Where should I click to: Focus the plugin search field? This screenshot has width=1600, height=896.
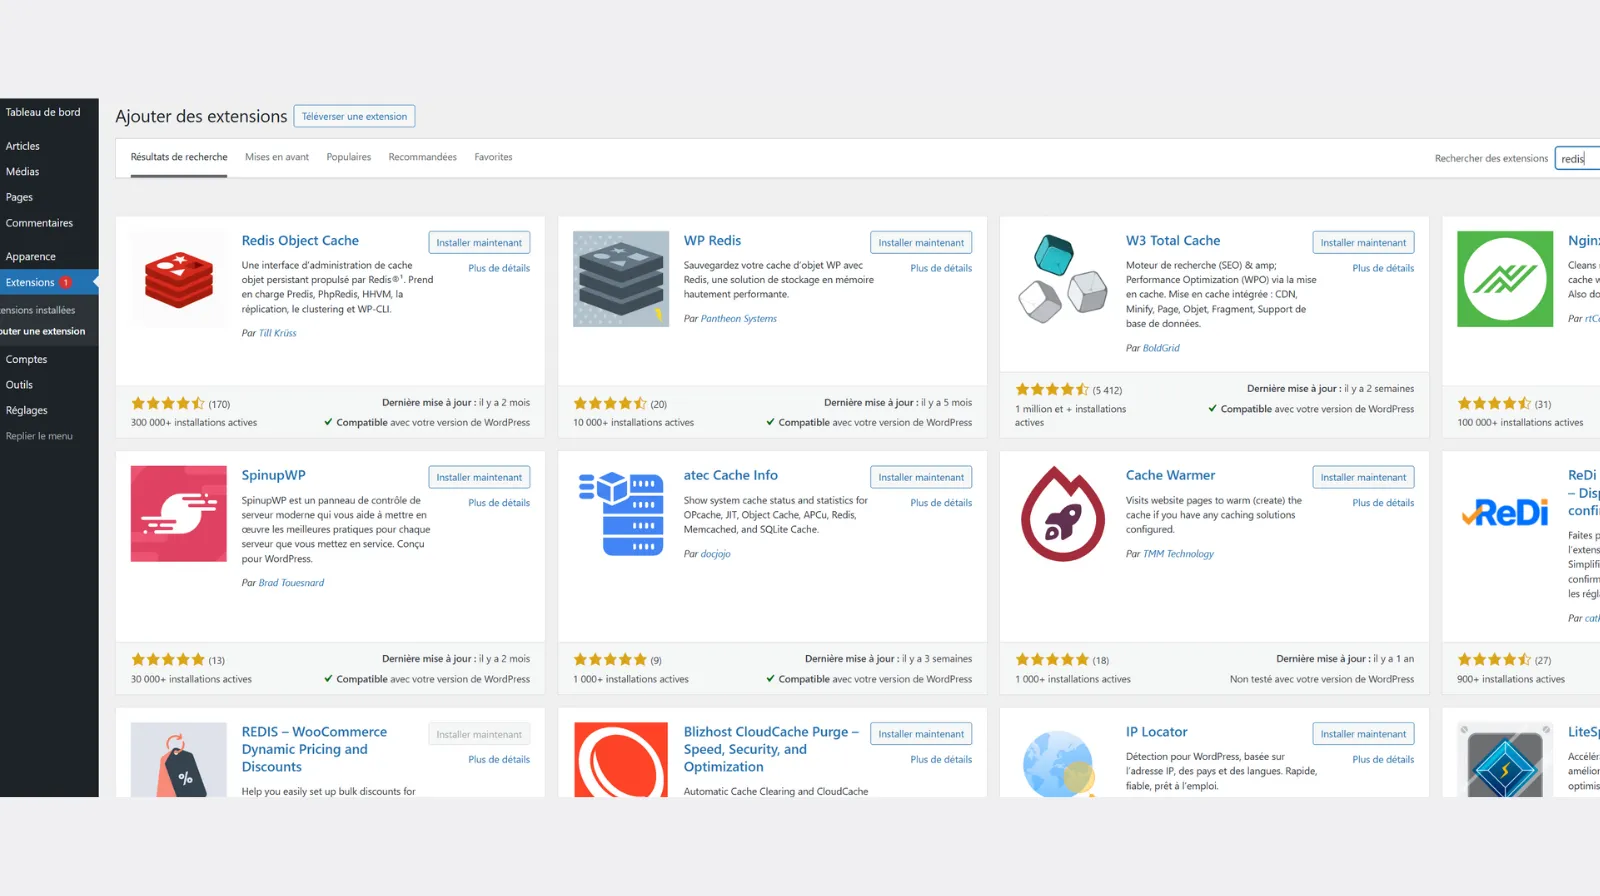1577,159
